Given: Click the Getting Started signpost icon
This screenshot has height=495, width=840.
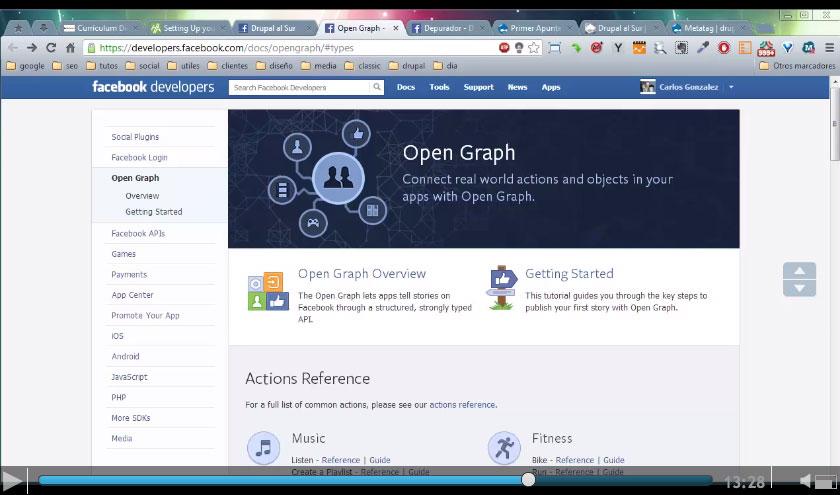Looking at the screenshot, I should 502,288.
